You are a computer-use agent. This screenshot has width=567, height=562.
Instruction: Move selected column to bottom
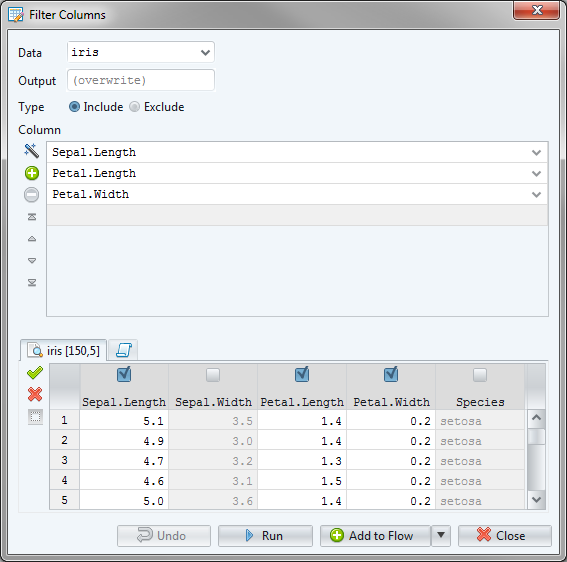tap(32, 282)
